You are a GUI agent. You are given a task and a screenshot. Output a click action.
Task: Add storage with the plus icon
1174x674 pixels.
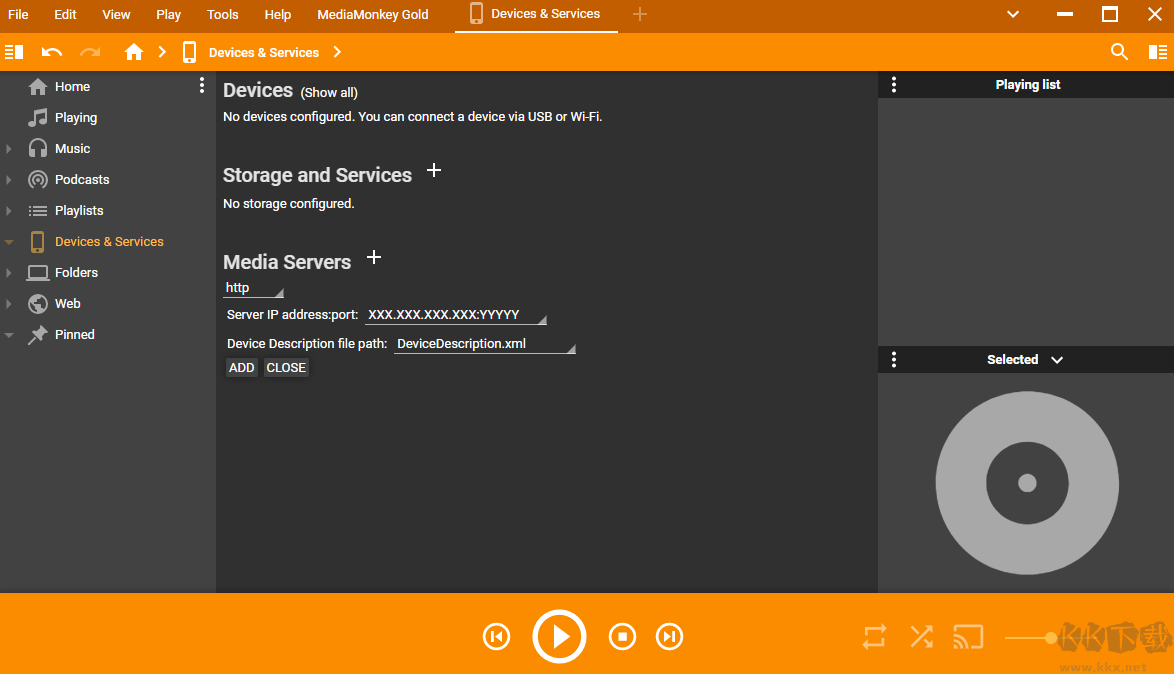[434, 171]
